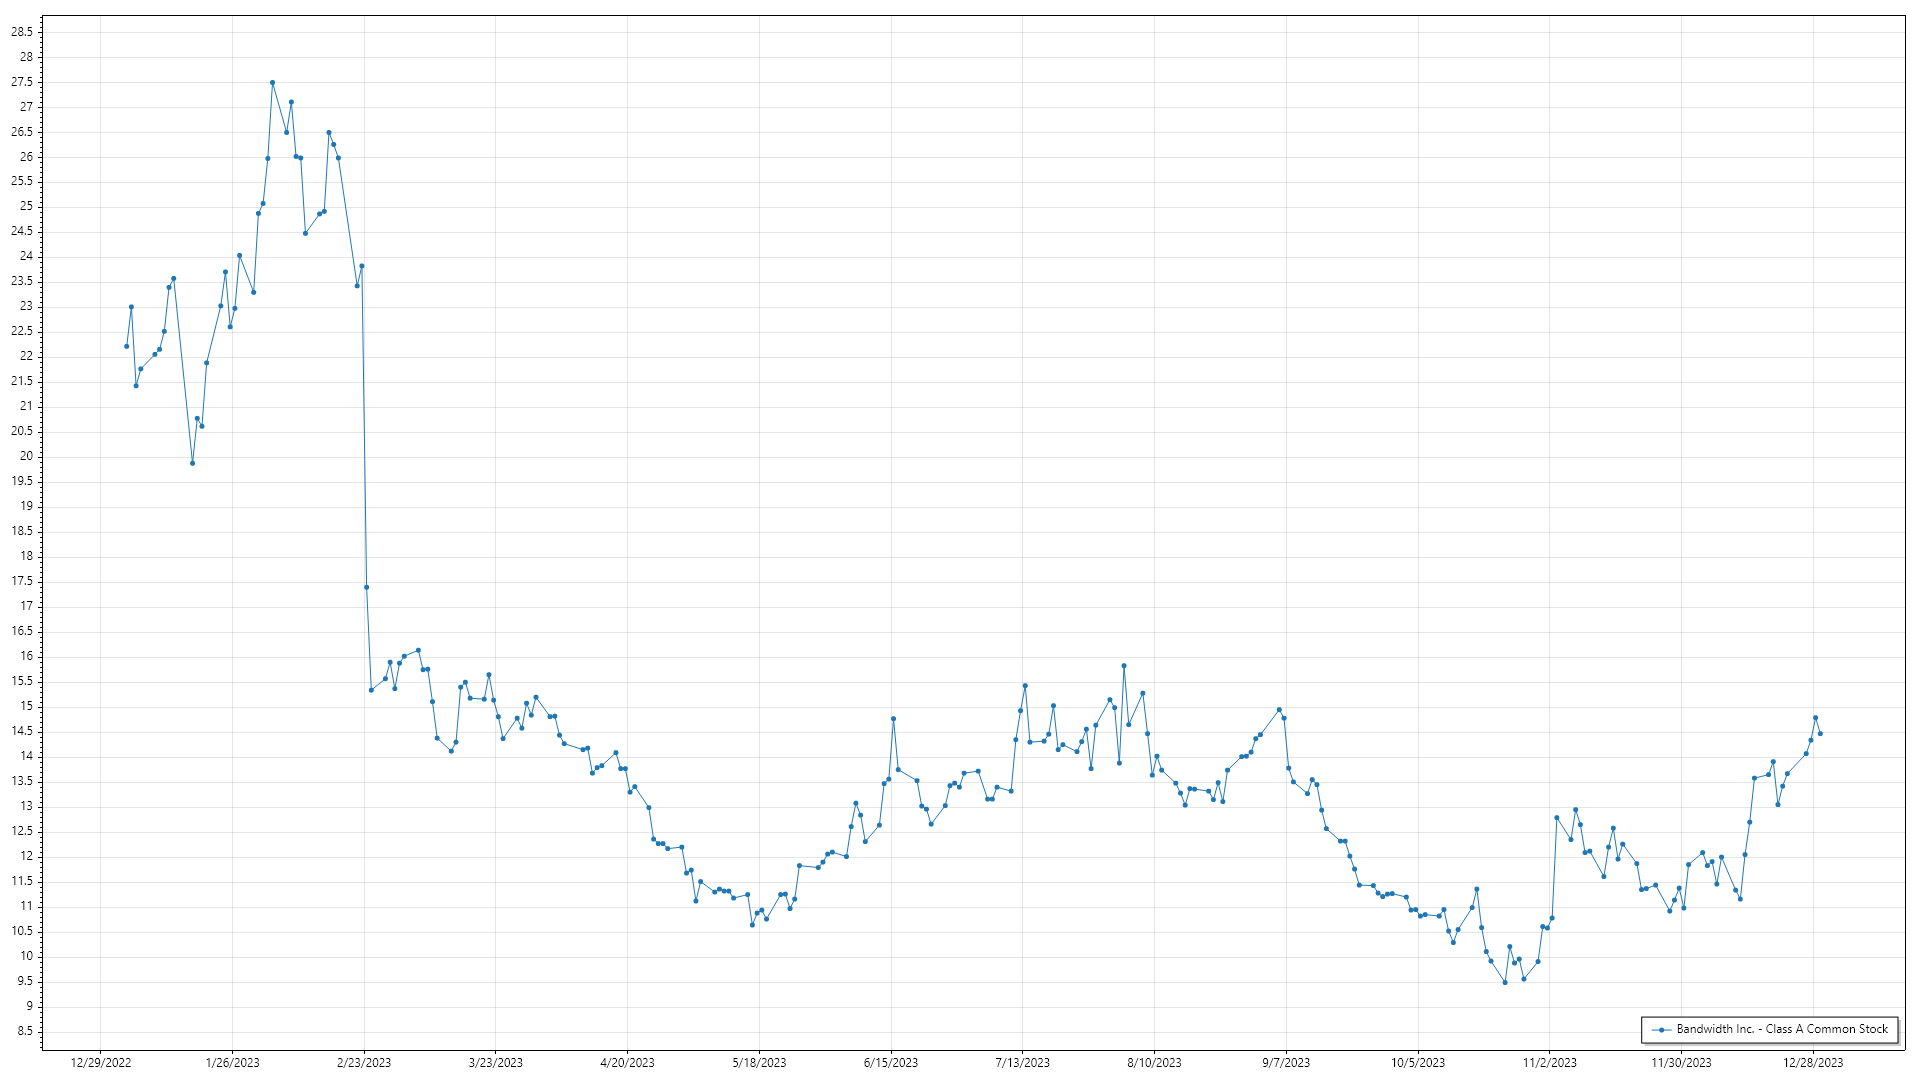Click the 8.5 y-axis value label
The width and height of the screenshot is (1920, 1080).
coord(25,1031)
